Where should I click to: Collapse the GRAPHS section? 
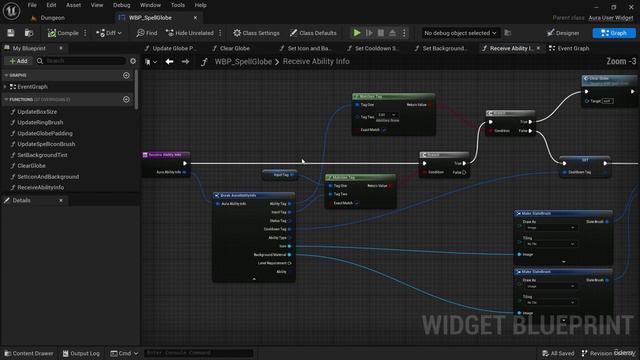(x=6, y=76)
